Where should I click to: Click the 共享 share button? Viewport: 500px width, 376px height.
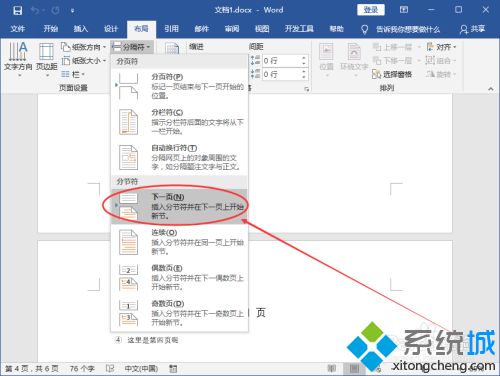472,29
